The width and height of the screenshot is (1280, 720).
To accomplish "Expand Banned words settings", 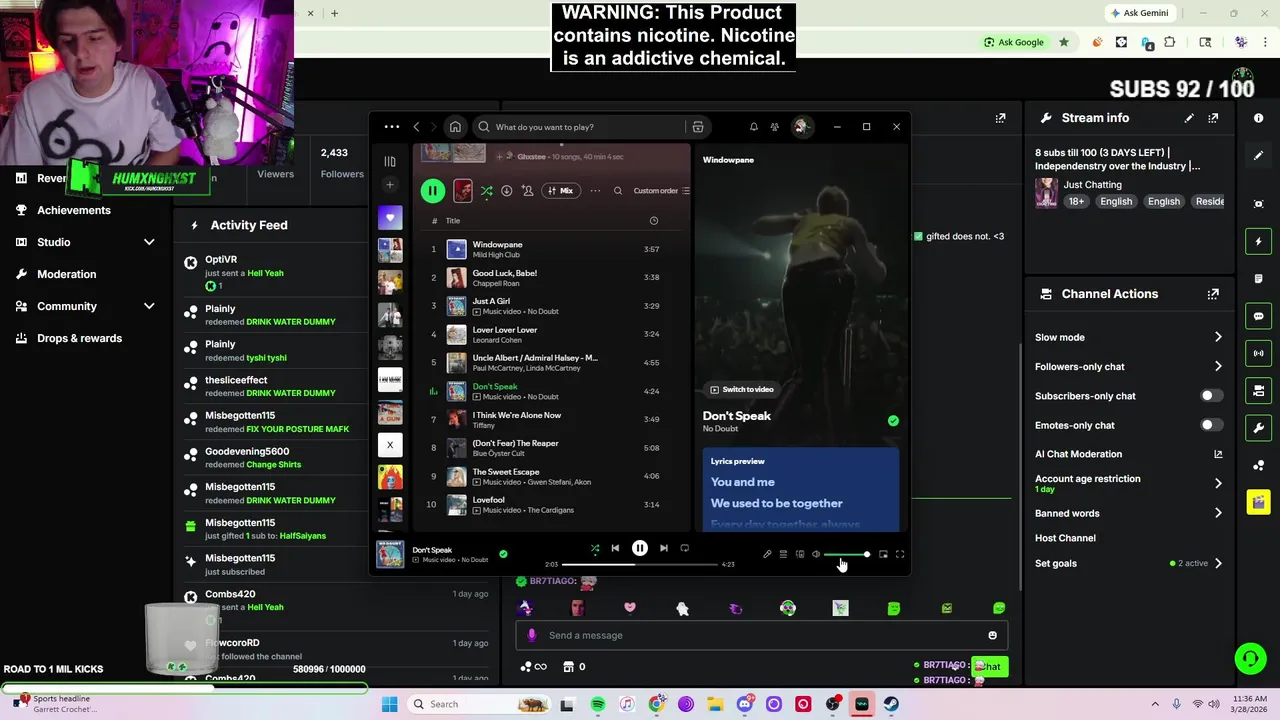I will (1217, 513).
